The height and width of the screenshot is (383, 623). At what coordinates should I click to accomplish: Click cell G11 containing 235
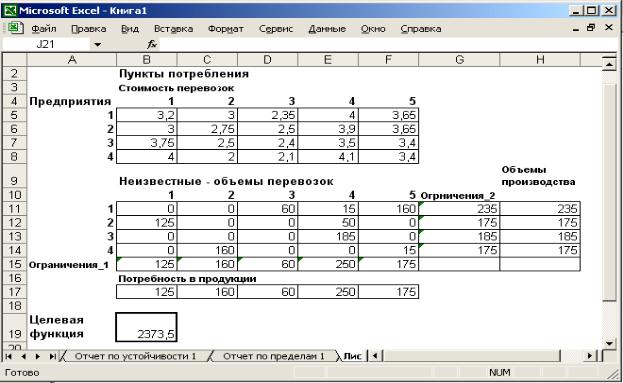pos(459,209)
